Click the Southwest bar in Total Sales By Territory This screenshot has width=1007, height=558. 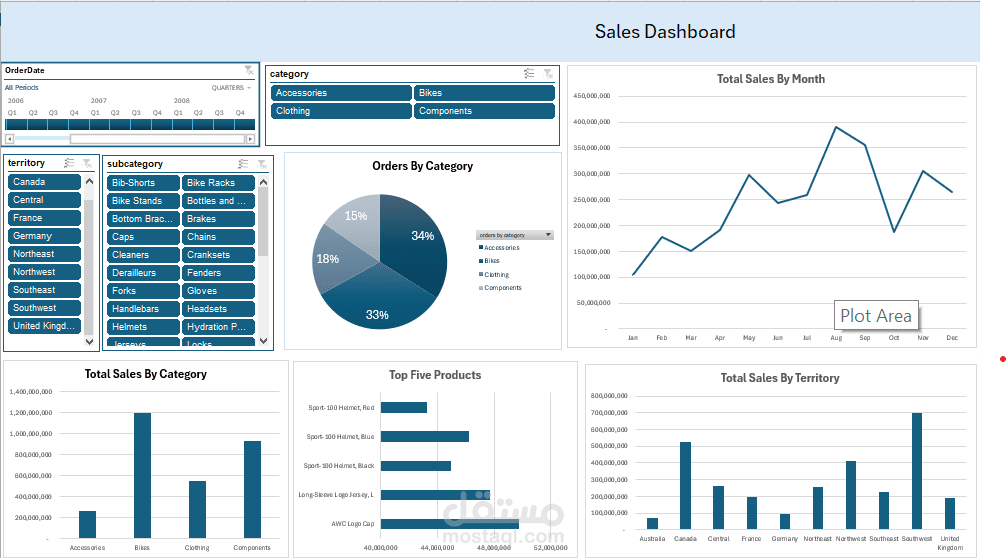916,471
